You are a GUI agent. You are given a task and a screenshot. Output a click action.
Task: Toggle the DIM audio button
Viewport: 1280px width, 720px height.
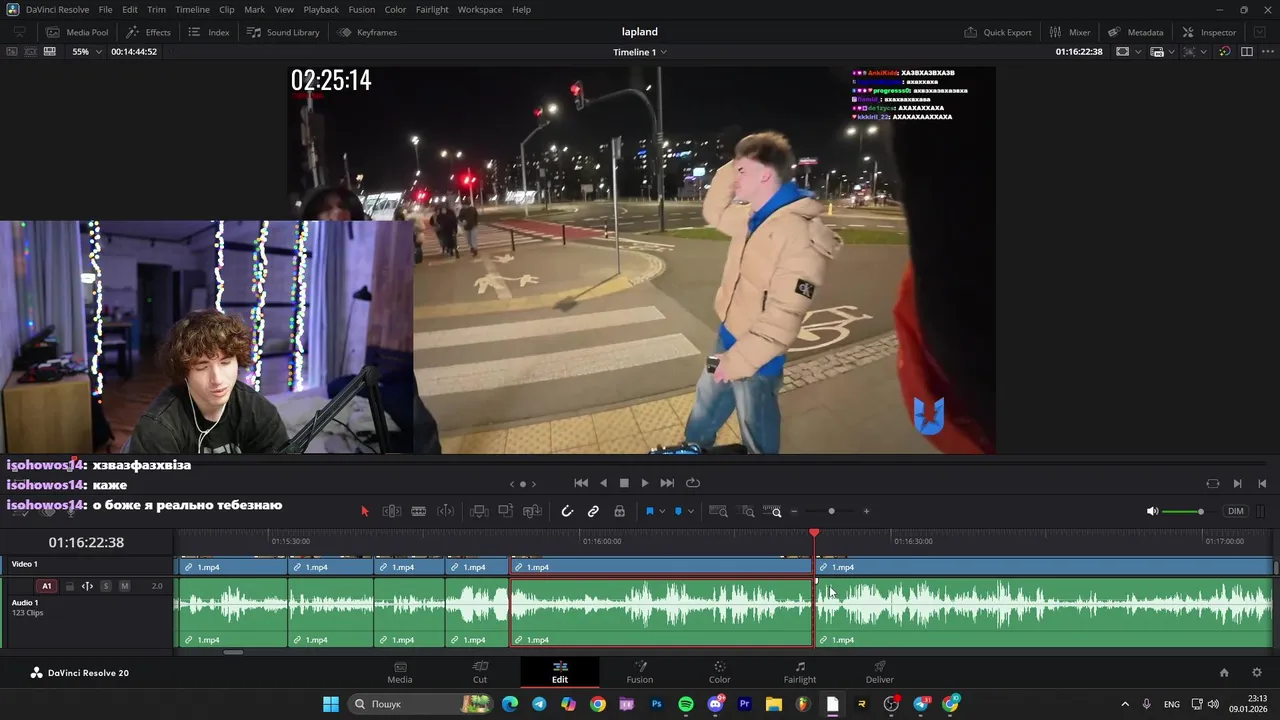click(1236, 511)
